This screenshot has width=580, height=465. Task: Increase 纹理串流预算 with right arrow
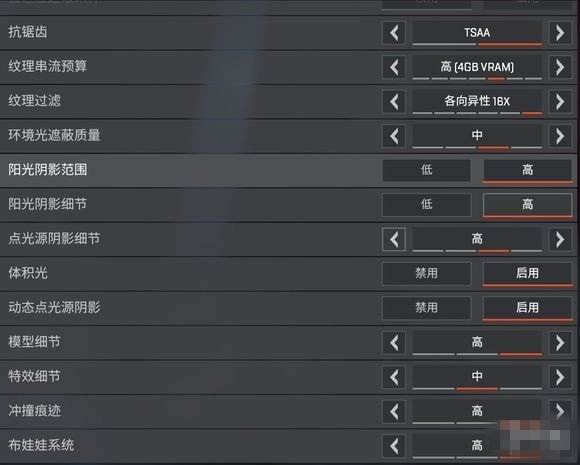(x=560, y=67)
